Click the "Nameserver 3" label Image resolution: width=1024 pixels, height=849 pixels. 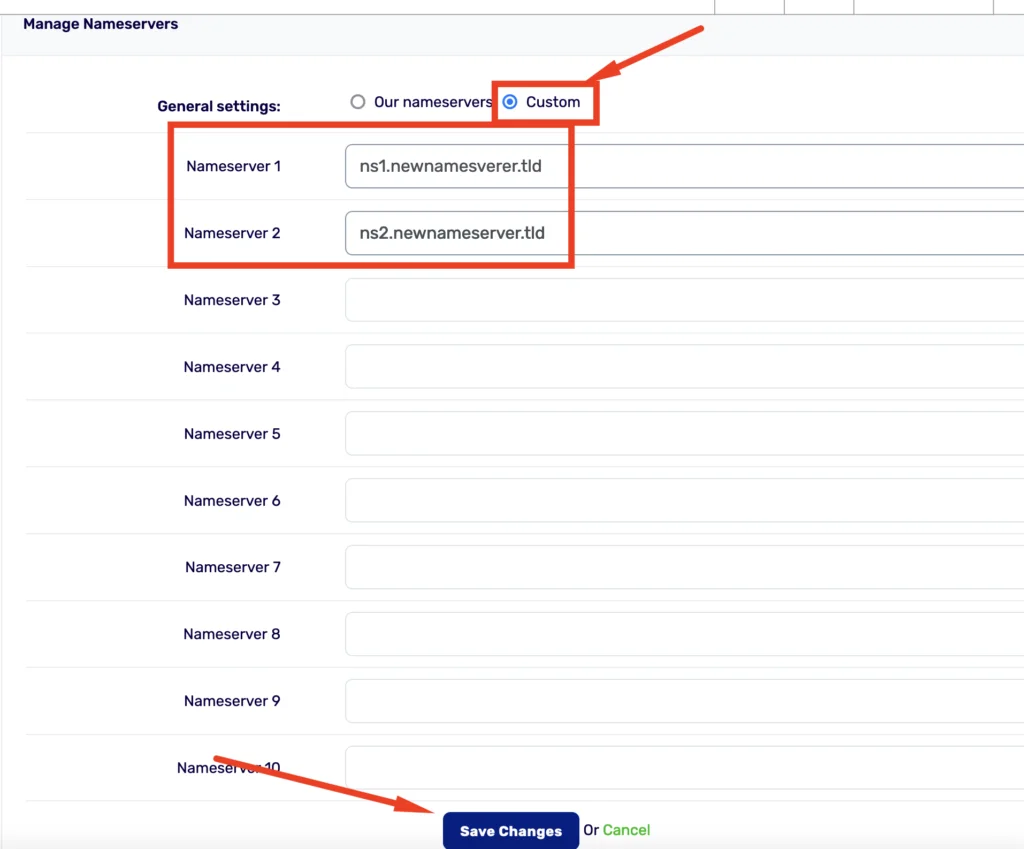pos(232,300)
